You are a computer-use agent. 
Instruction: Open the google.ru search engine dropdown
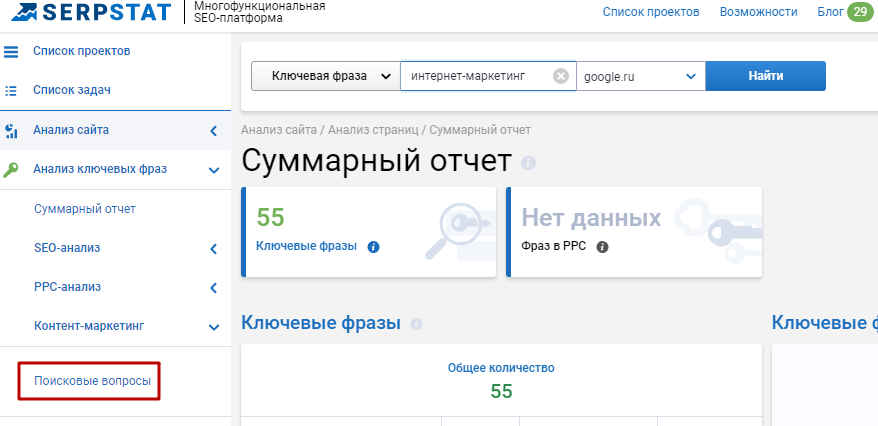(641, 76)
